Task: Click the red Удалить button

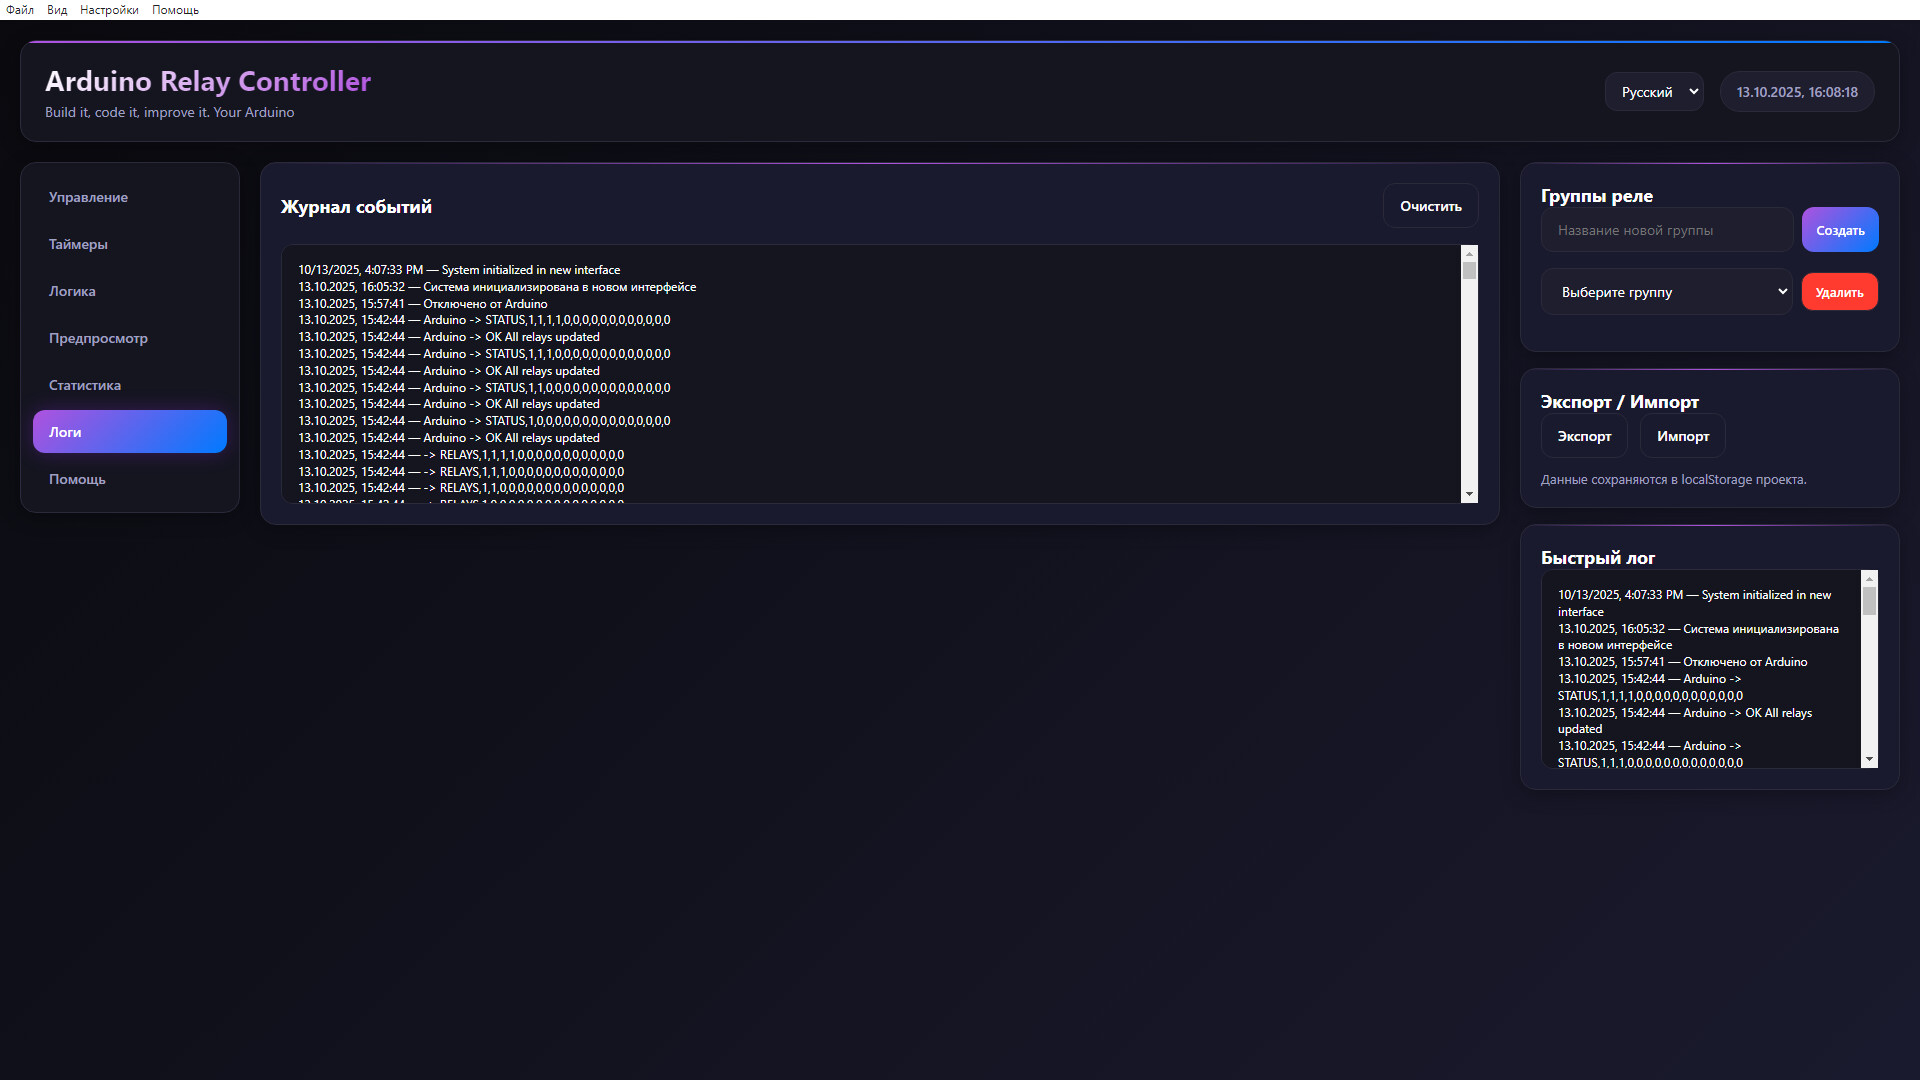Action: [1839, 292]
